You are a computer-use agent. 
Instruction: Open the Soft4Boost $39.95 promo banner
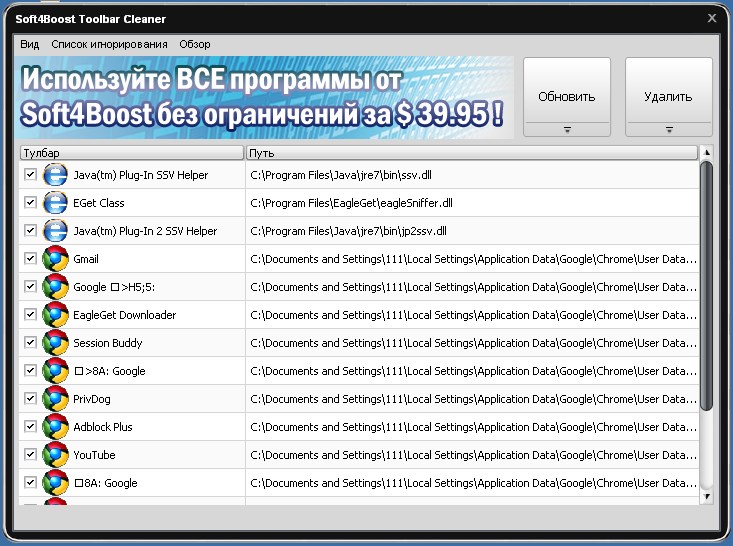click(x=264, y=97)
